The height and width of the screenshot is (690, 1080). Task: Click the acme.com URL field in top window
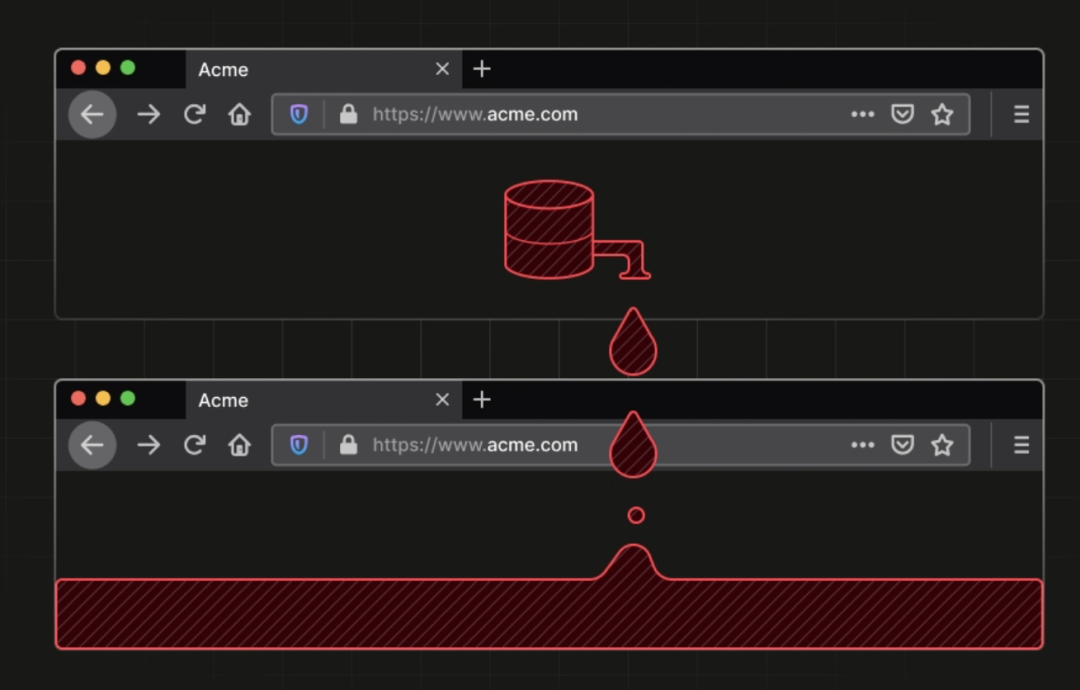(600, 114)
